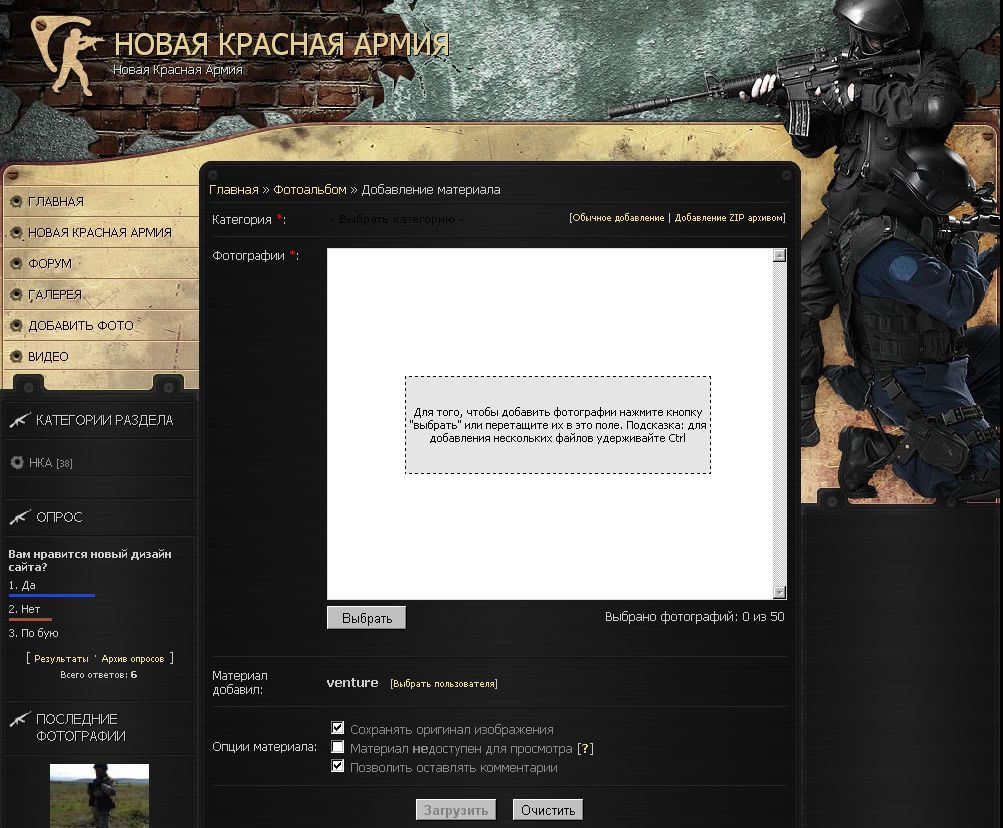
Task: Click the 'Добавление материала' breadcrumb text
Action: 431,189
